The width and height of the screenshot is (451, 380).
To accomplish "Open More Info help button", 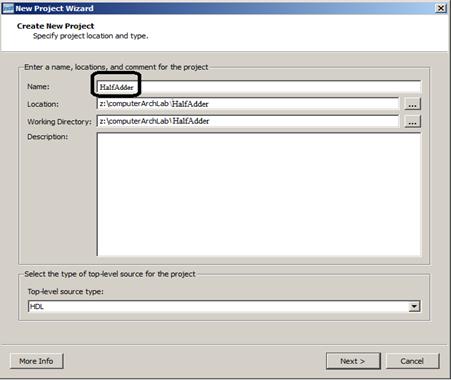I will click(36, 361).
